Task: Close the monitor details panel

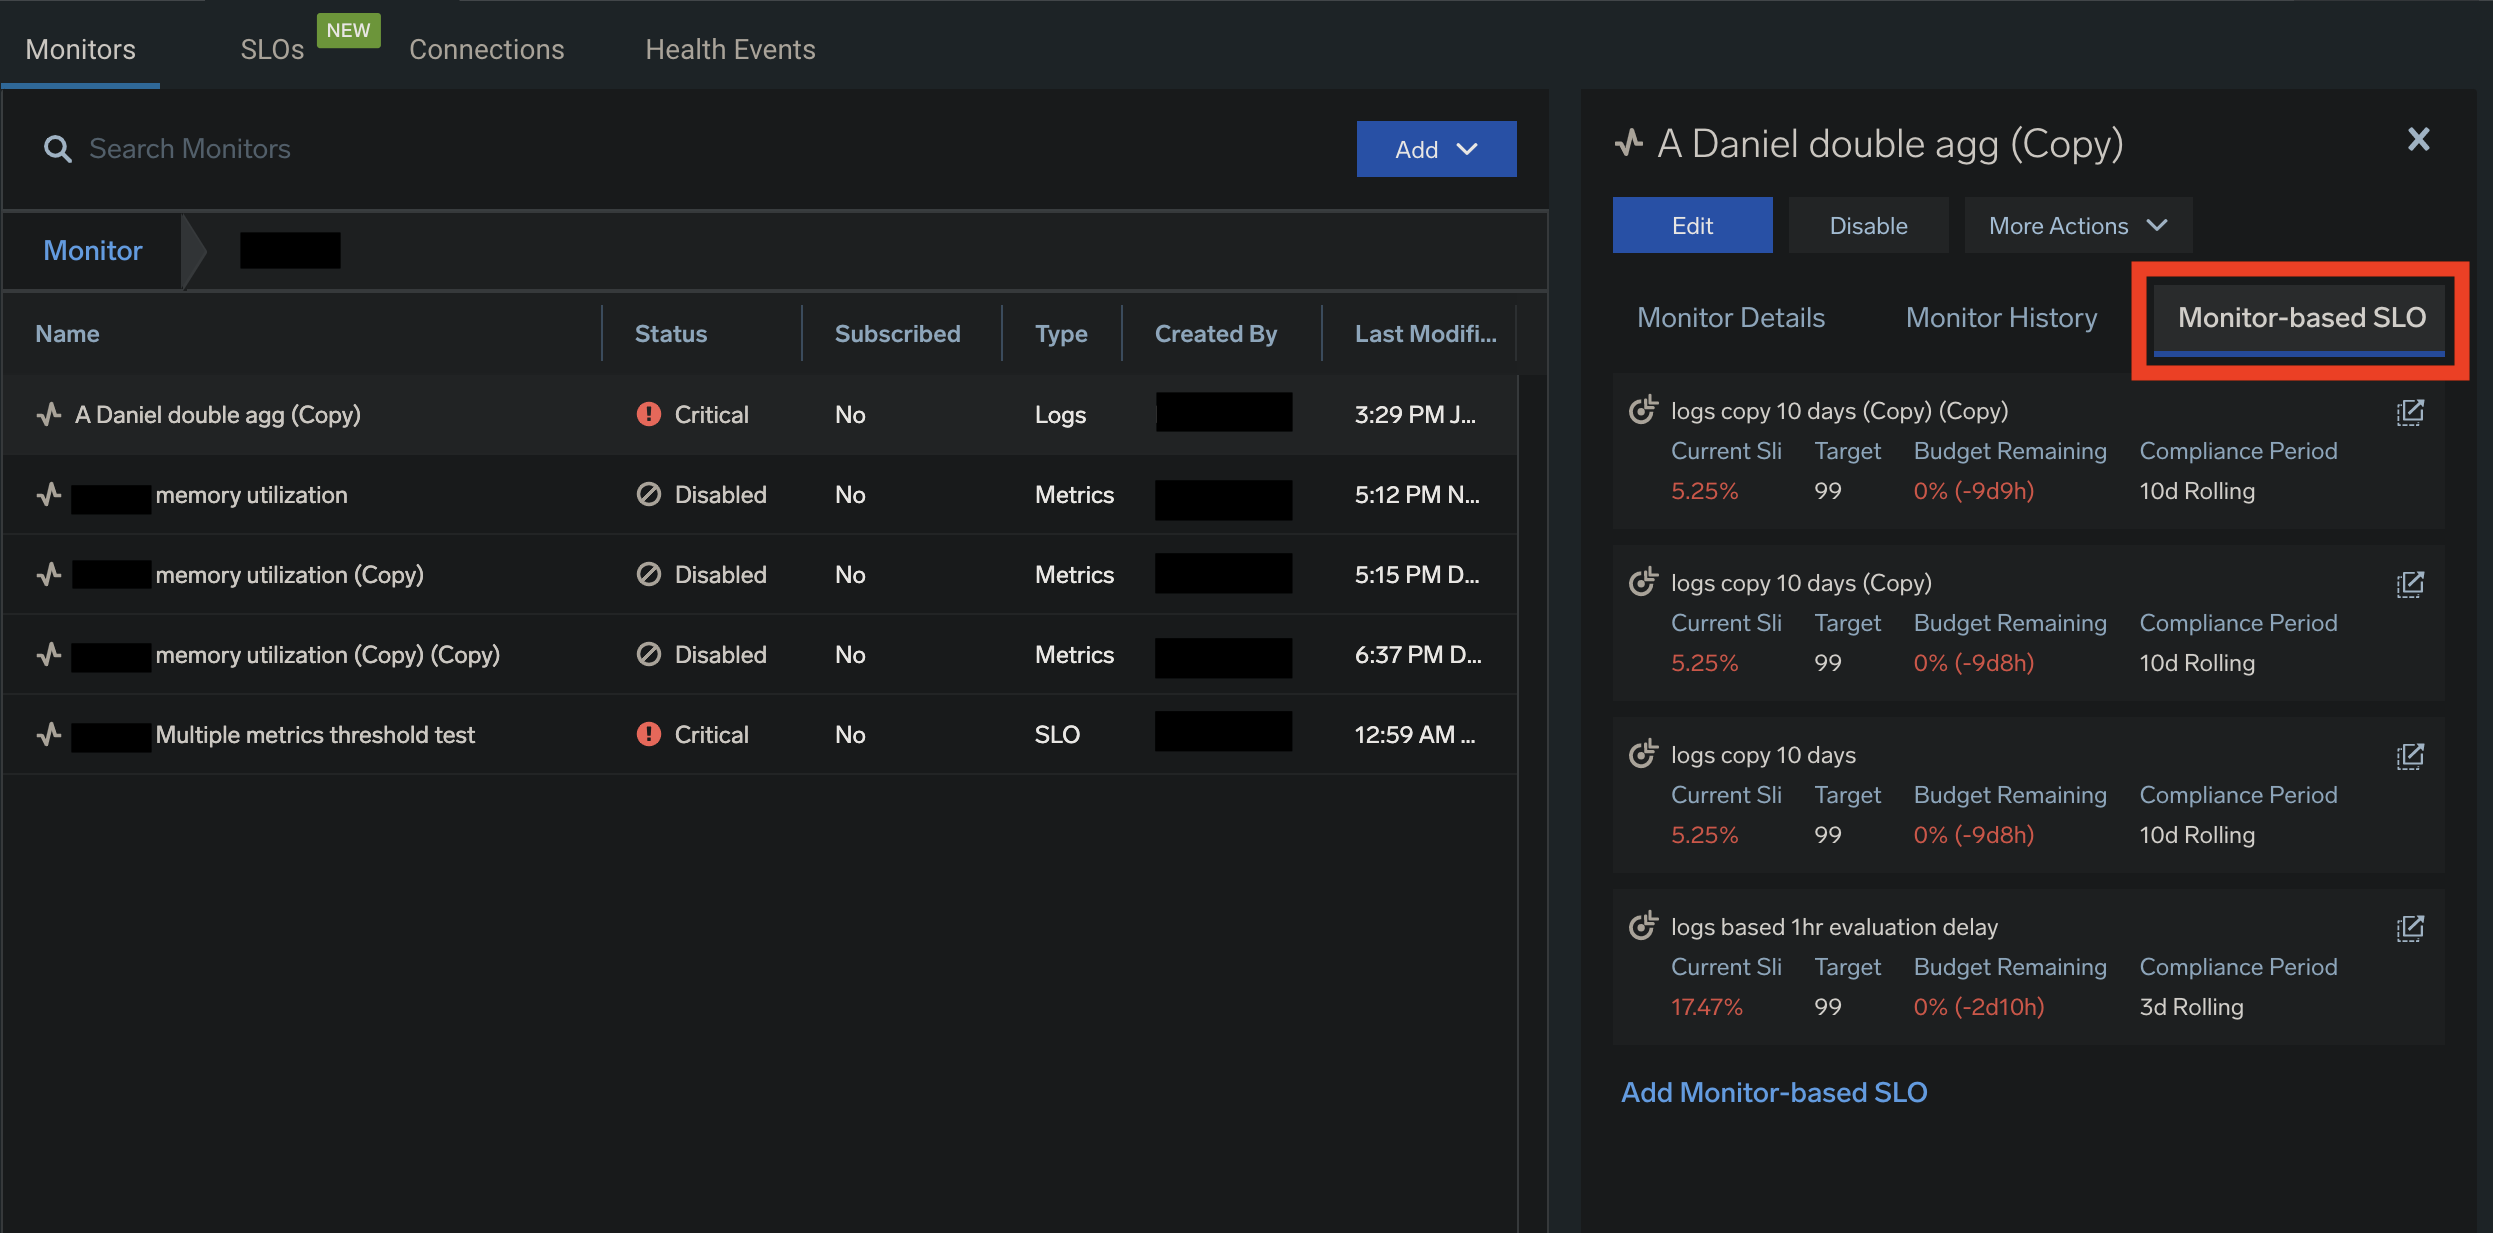Action: 2418,139
